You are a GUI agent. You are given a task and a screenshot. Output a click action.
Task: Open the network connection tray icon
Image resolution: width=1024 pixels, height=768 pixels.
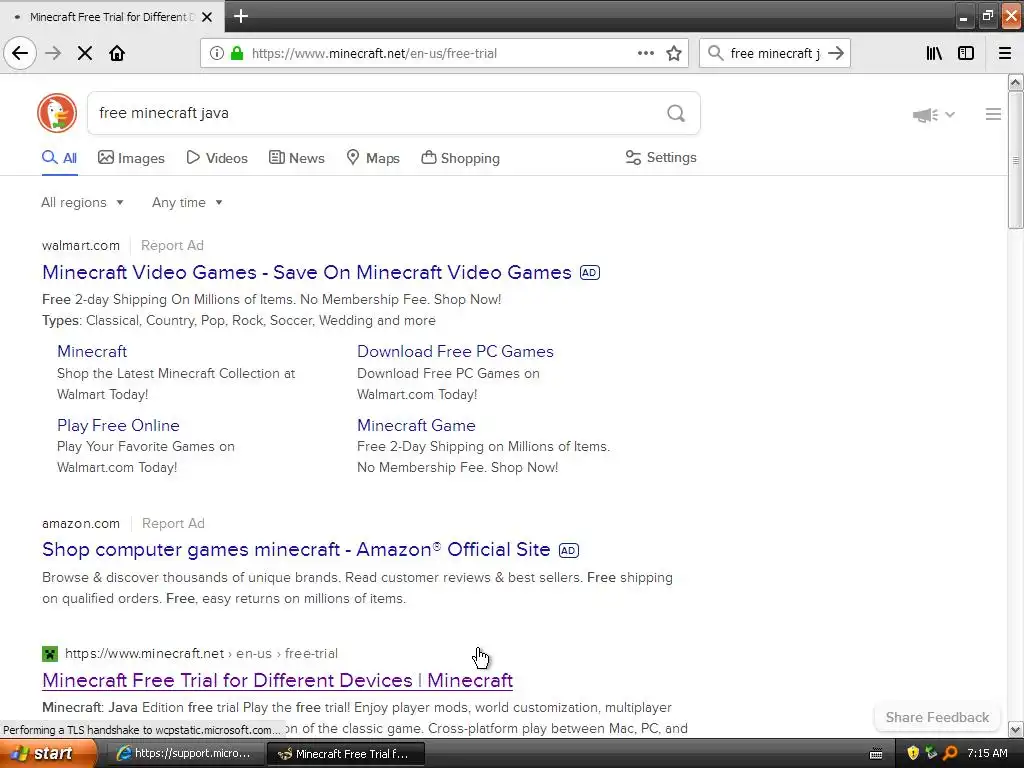[931, 754]
